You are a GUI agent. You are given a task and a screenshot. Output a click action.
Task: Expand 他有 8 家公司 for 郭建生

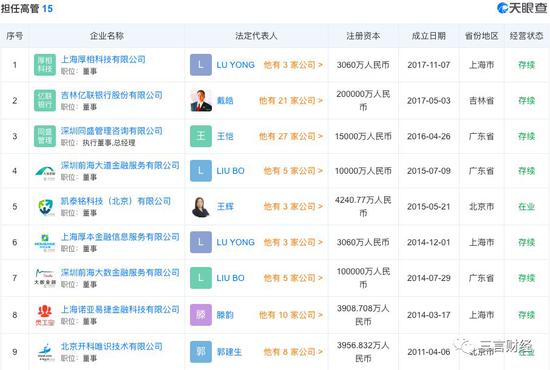point(293,352)
